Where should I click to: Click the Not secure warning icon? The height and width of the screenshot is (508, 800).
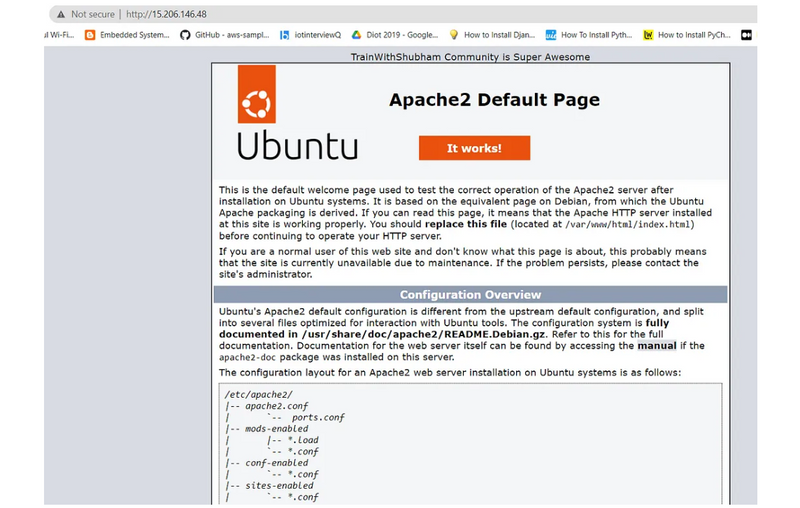pos(61,14)
